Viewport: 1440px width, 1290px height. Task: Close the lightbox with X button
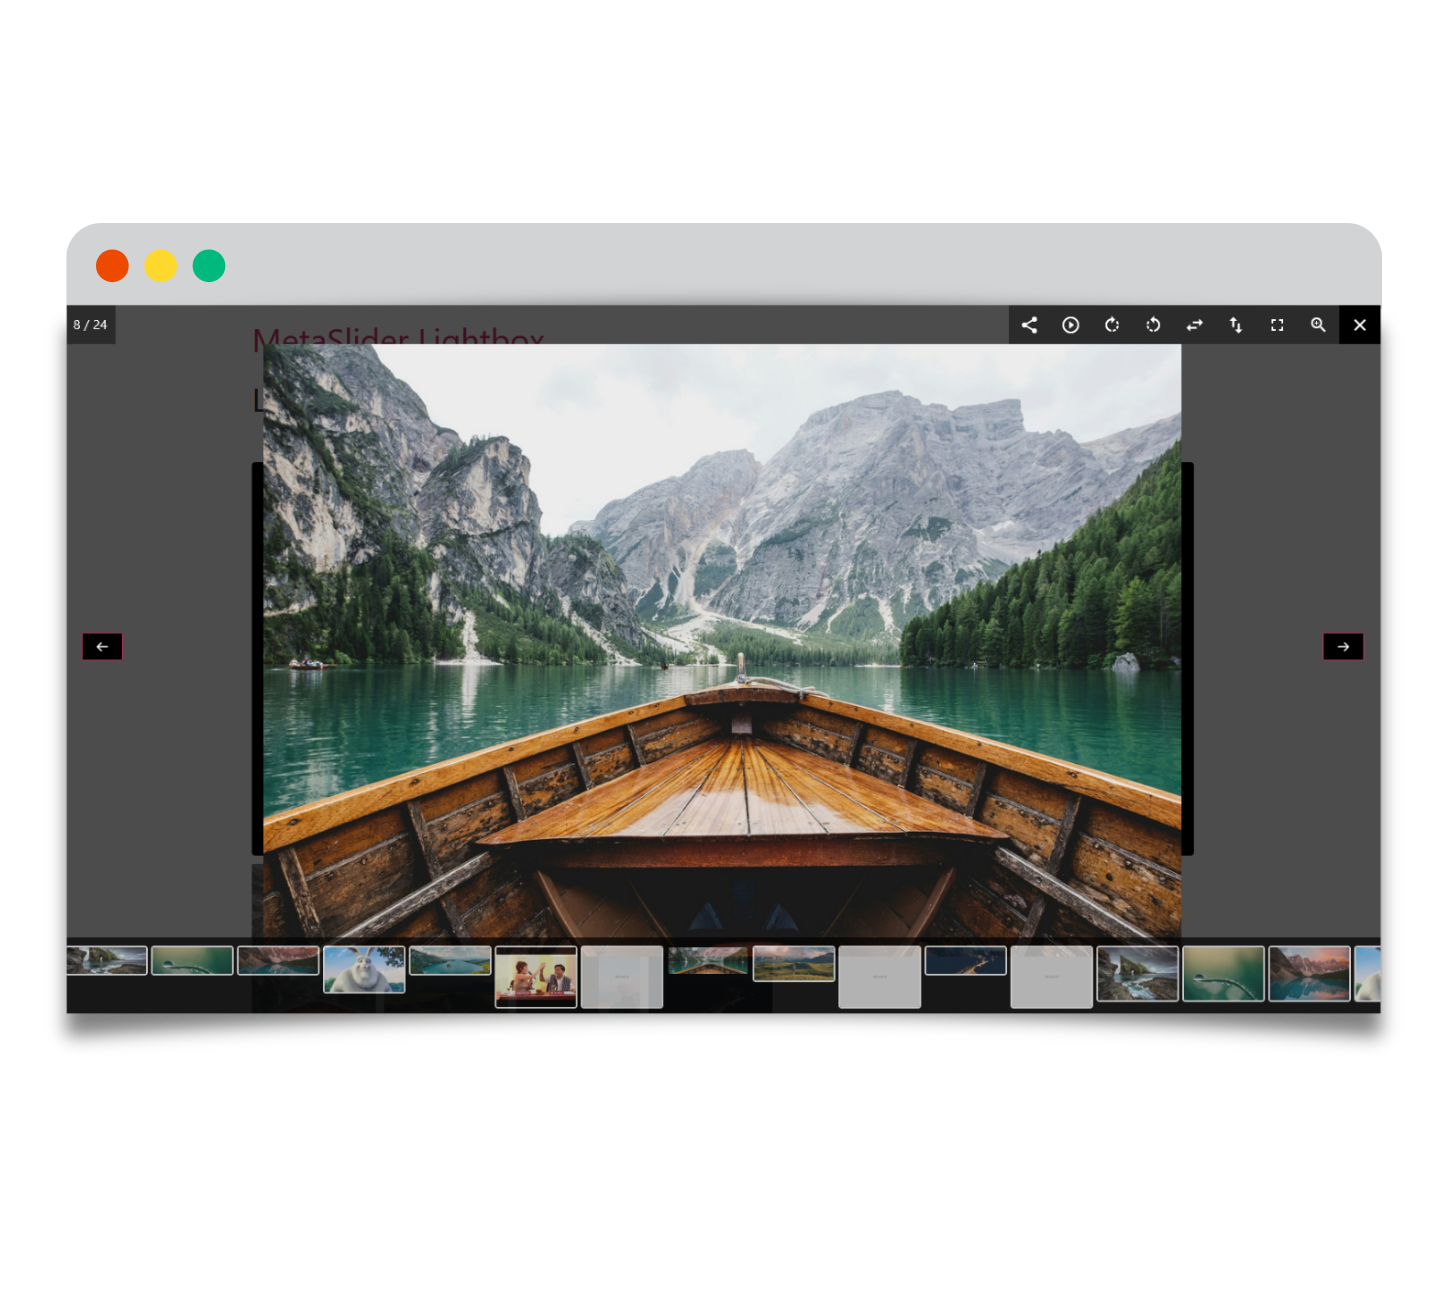[x=1359, y=325]
